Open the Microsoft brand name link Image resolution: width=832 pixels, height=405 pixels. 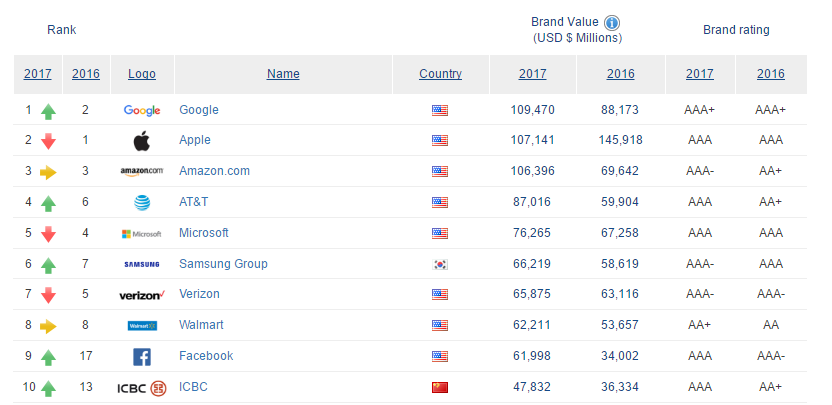coord(204,232)
